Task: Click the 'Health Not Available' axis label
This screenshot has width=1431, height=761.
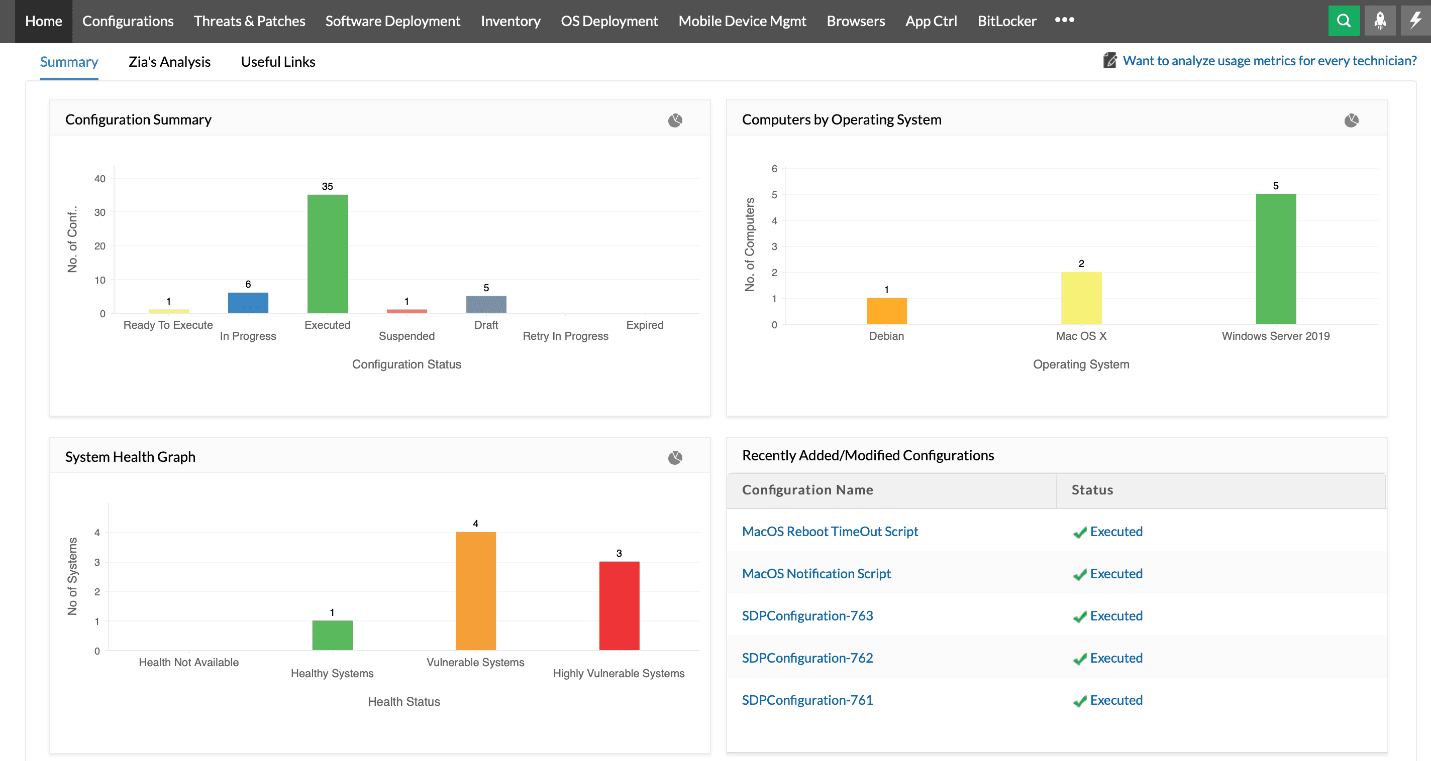Action: pyautogui.click(x=189, y=662)
